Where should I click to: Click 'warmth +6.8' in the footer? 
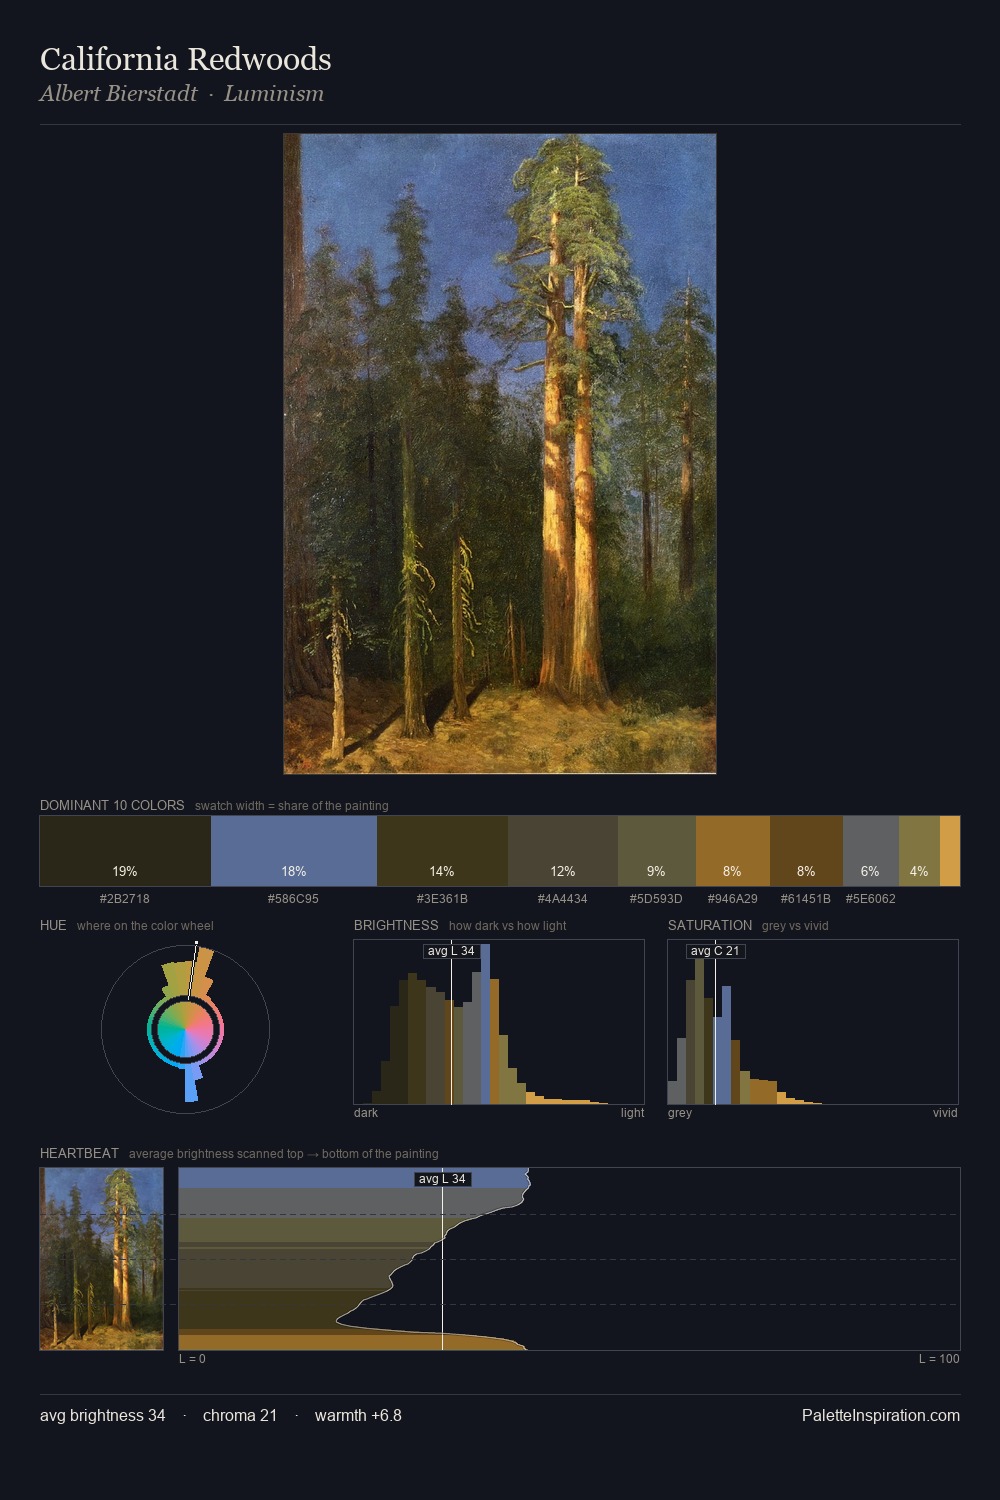pyautogui.click(x=358, y=1416)
